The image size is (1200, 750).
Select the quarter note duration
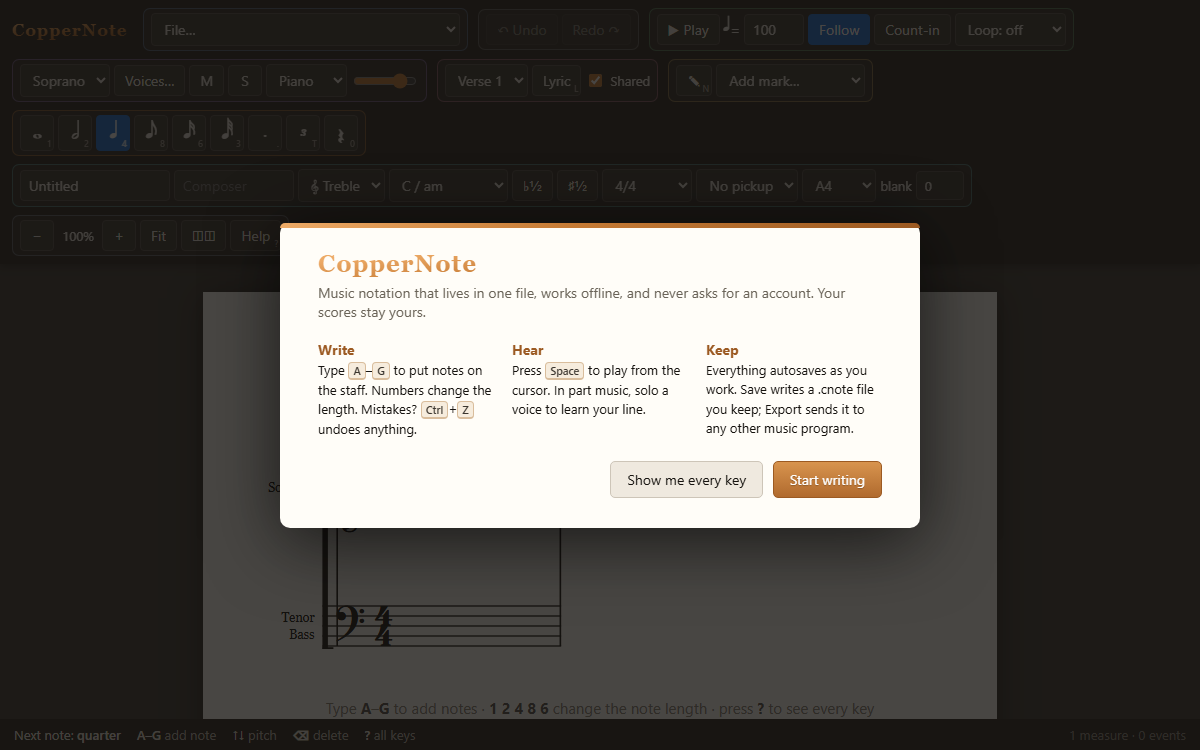click(113, 132)
